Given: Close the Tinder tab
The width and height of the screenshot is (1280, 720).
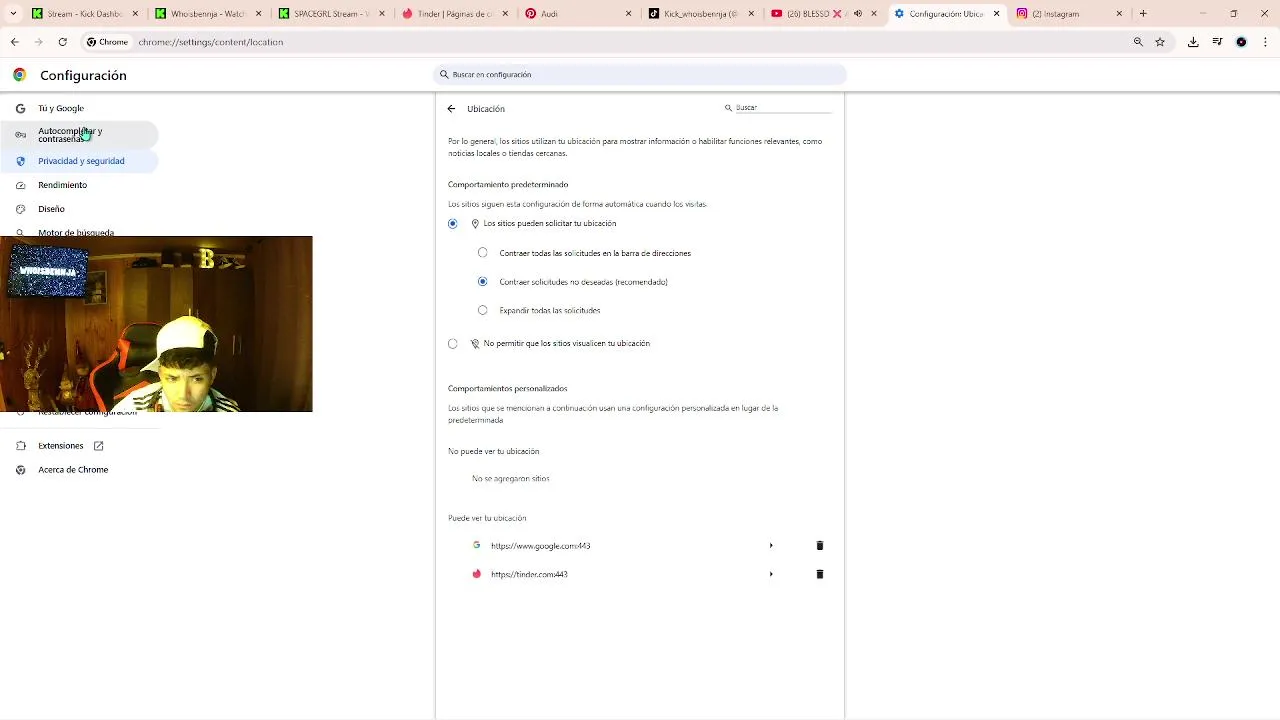Looking at the screenshot, I should (505, 14).
